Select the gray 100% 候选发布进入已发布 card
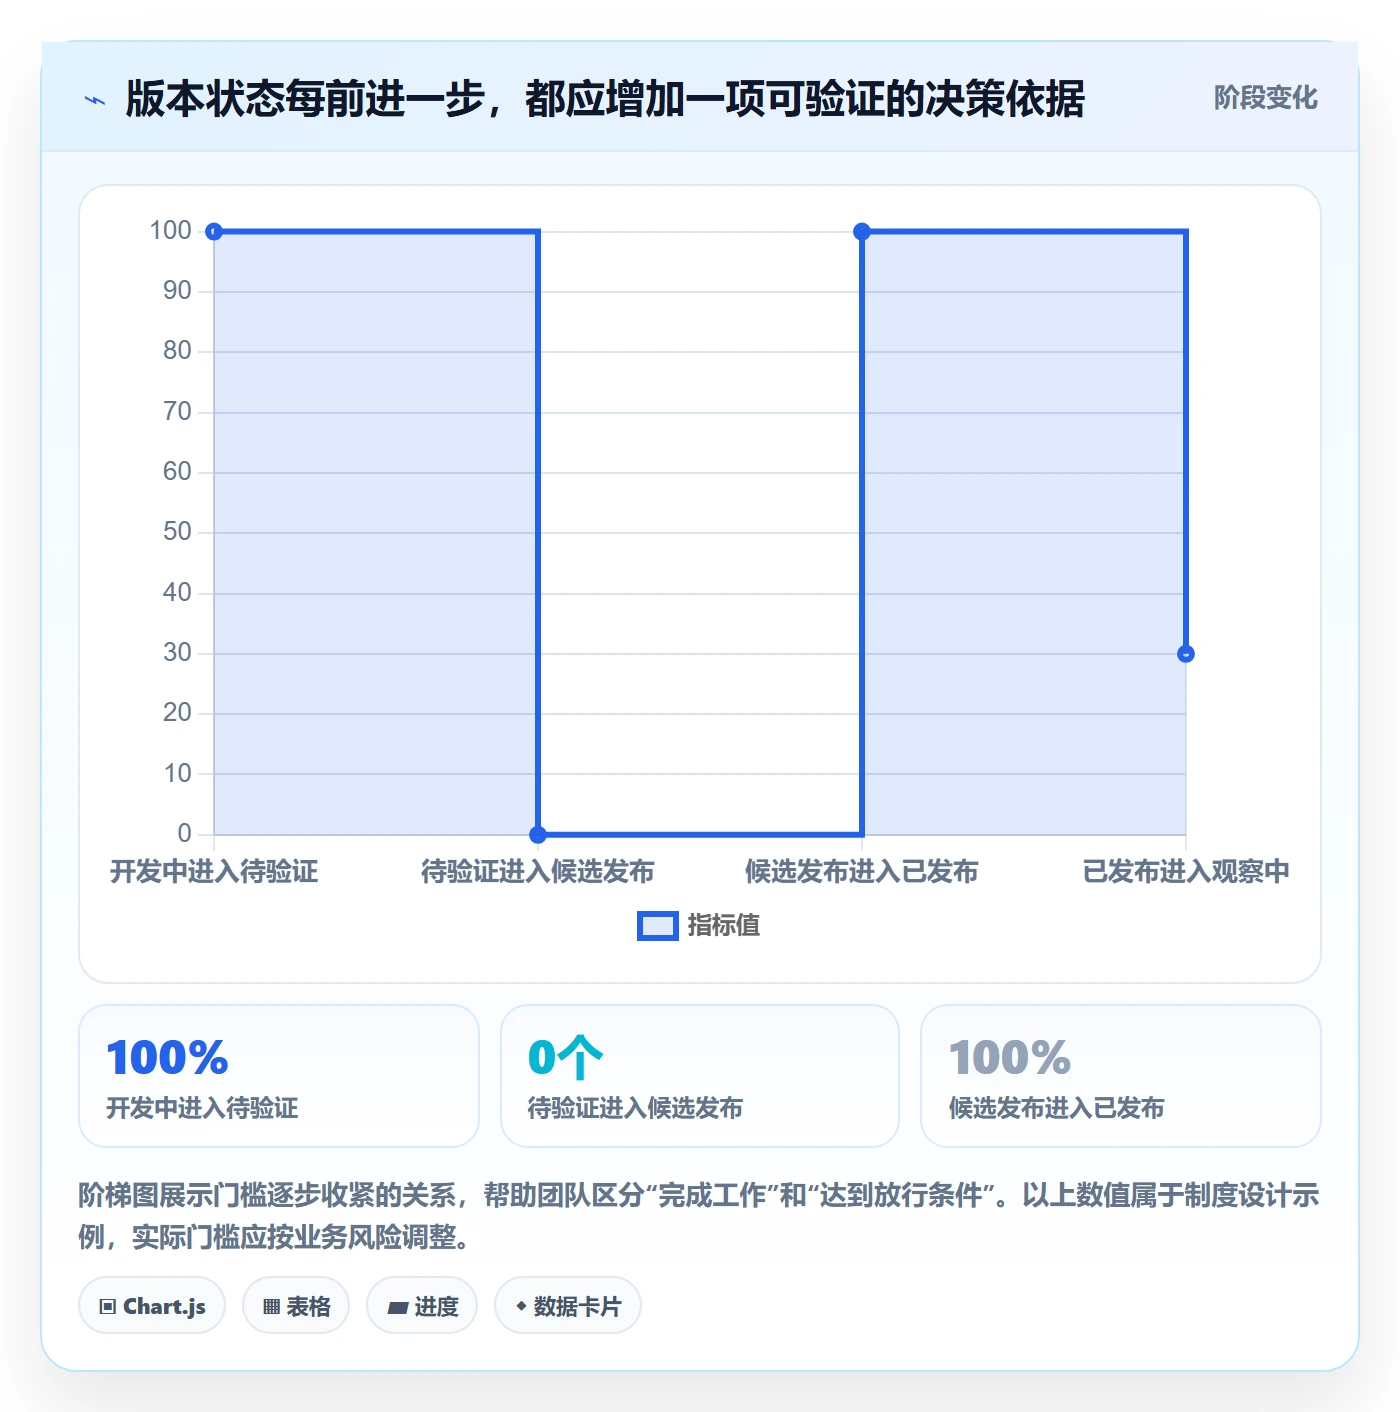Screen dimensions: 1400x1412 click(x=1121, y=1076)
